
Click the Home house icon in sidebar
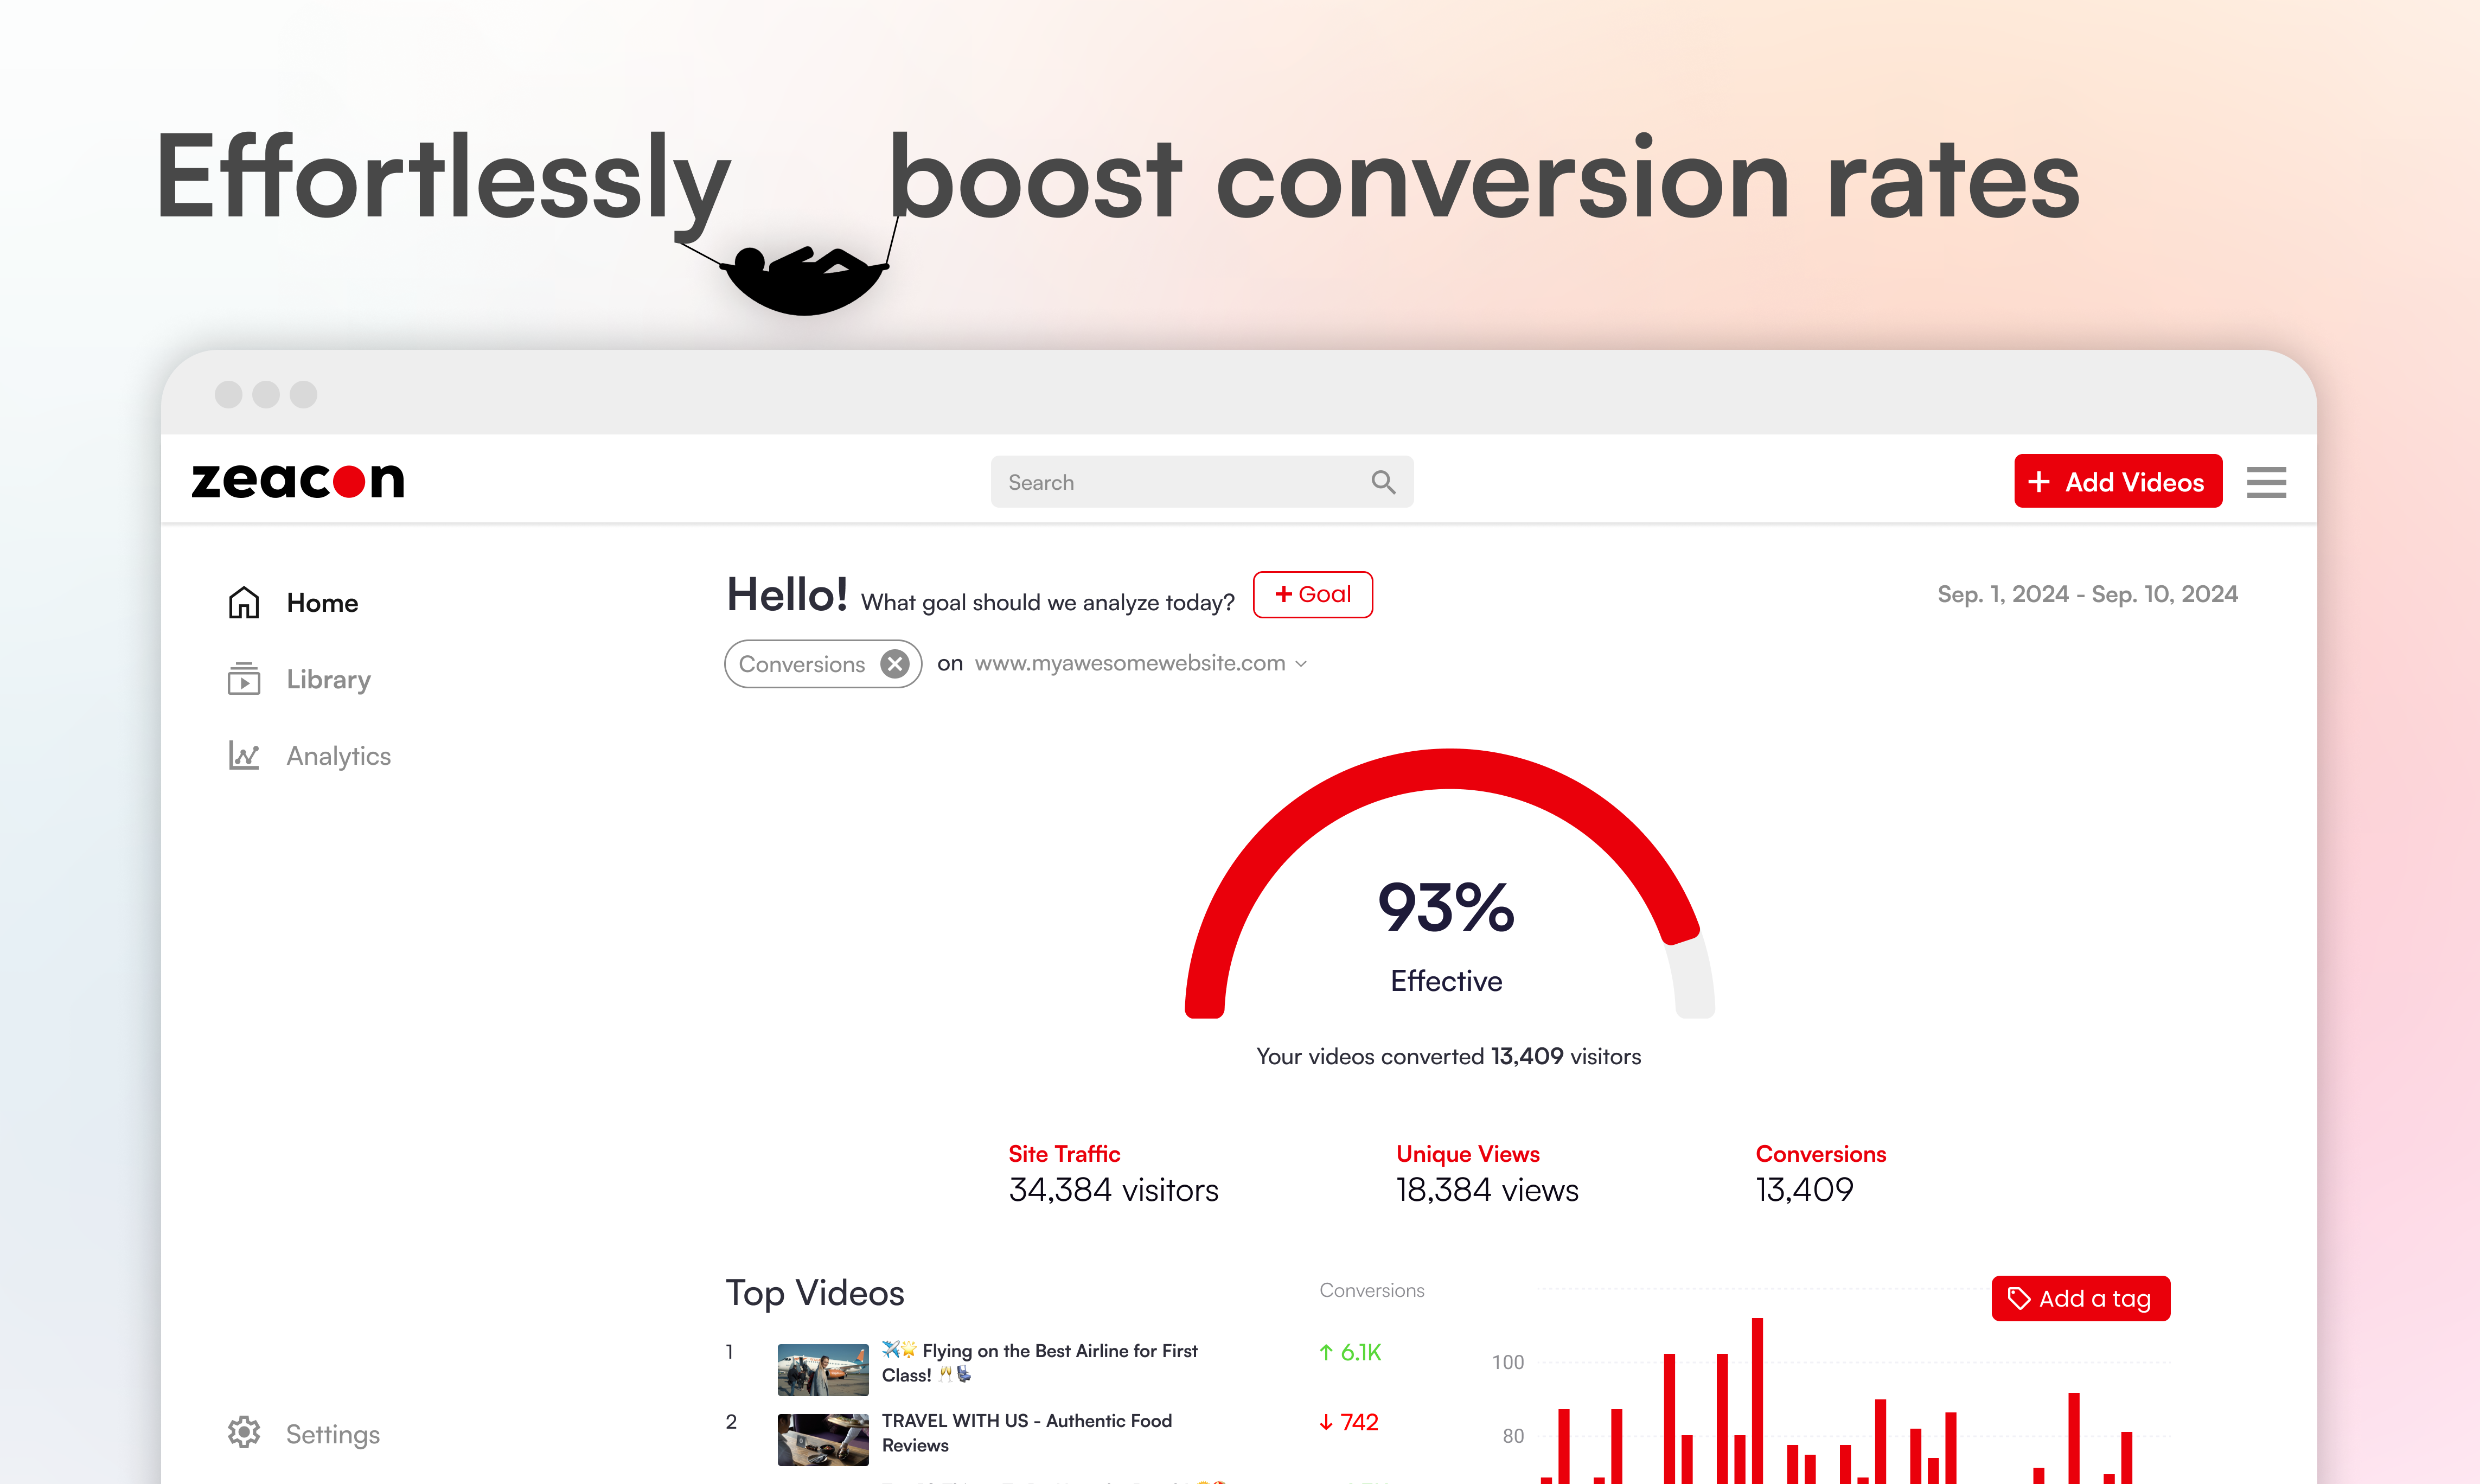pyautogui.click(x=243, y=602)
